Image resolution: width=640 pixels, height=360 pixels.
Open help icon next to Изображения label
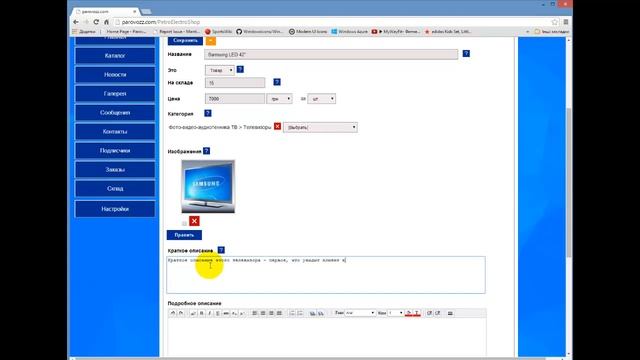(x=207, y=151)
